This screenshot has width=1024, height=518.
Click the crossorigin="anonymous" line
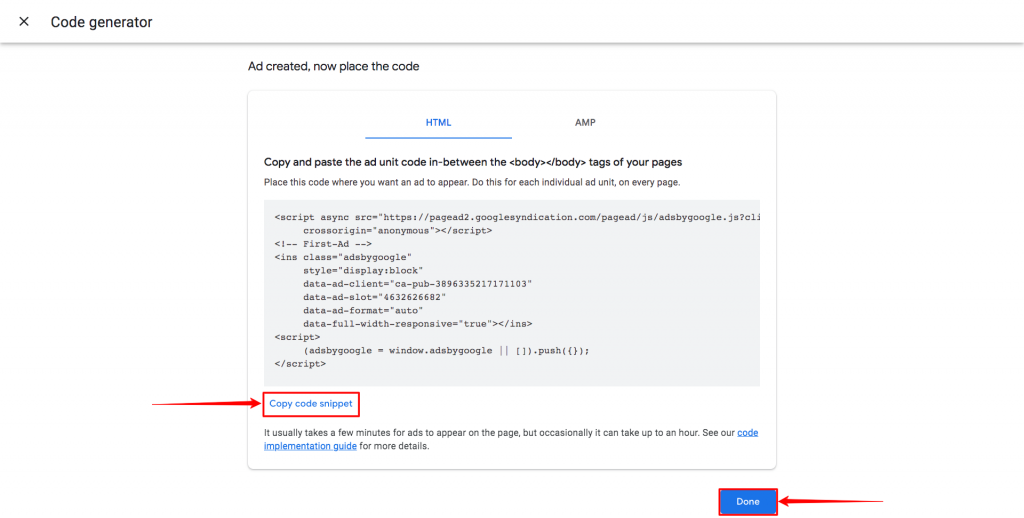(x=398, y=231)
